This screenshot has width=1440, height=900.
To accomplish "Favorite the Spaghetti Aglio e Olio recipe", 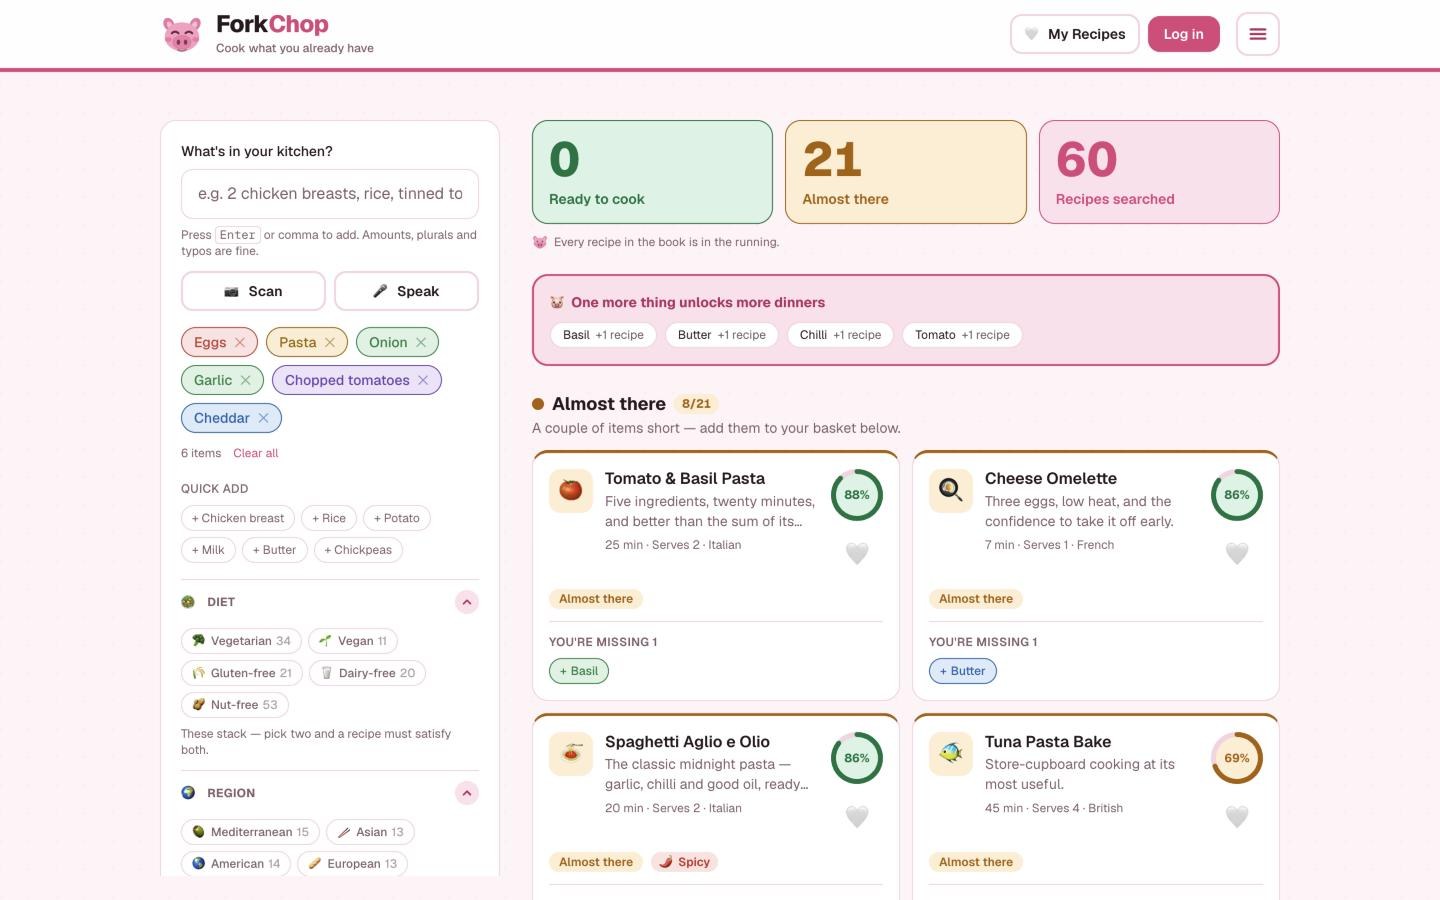I will 857,816.
